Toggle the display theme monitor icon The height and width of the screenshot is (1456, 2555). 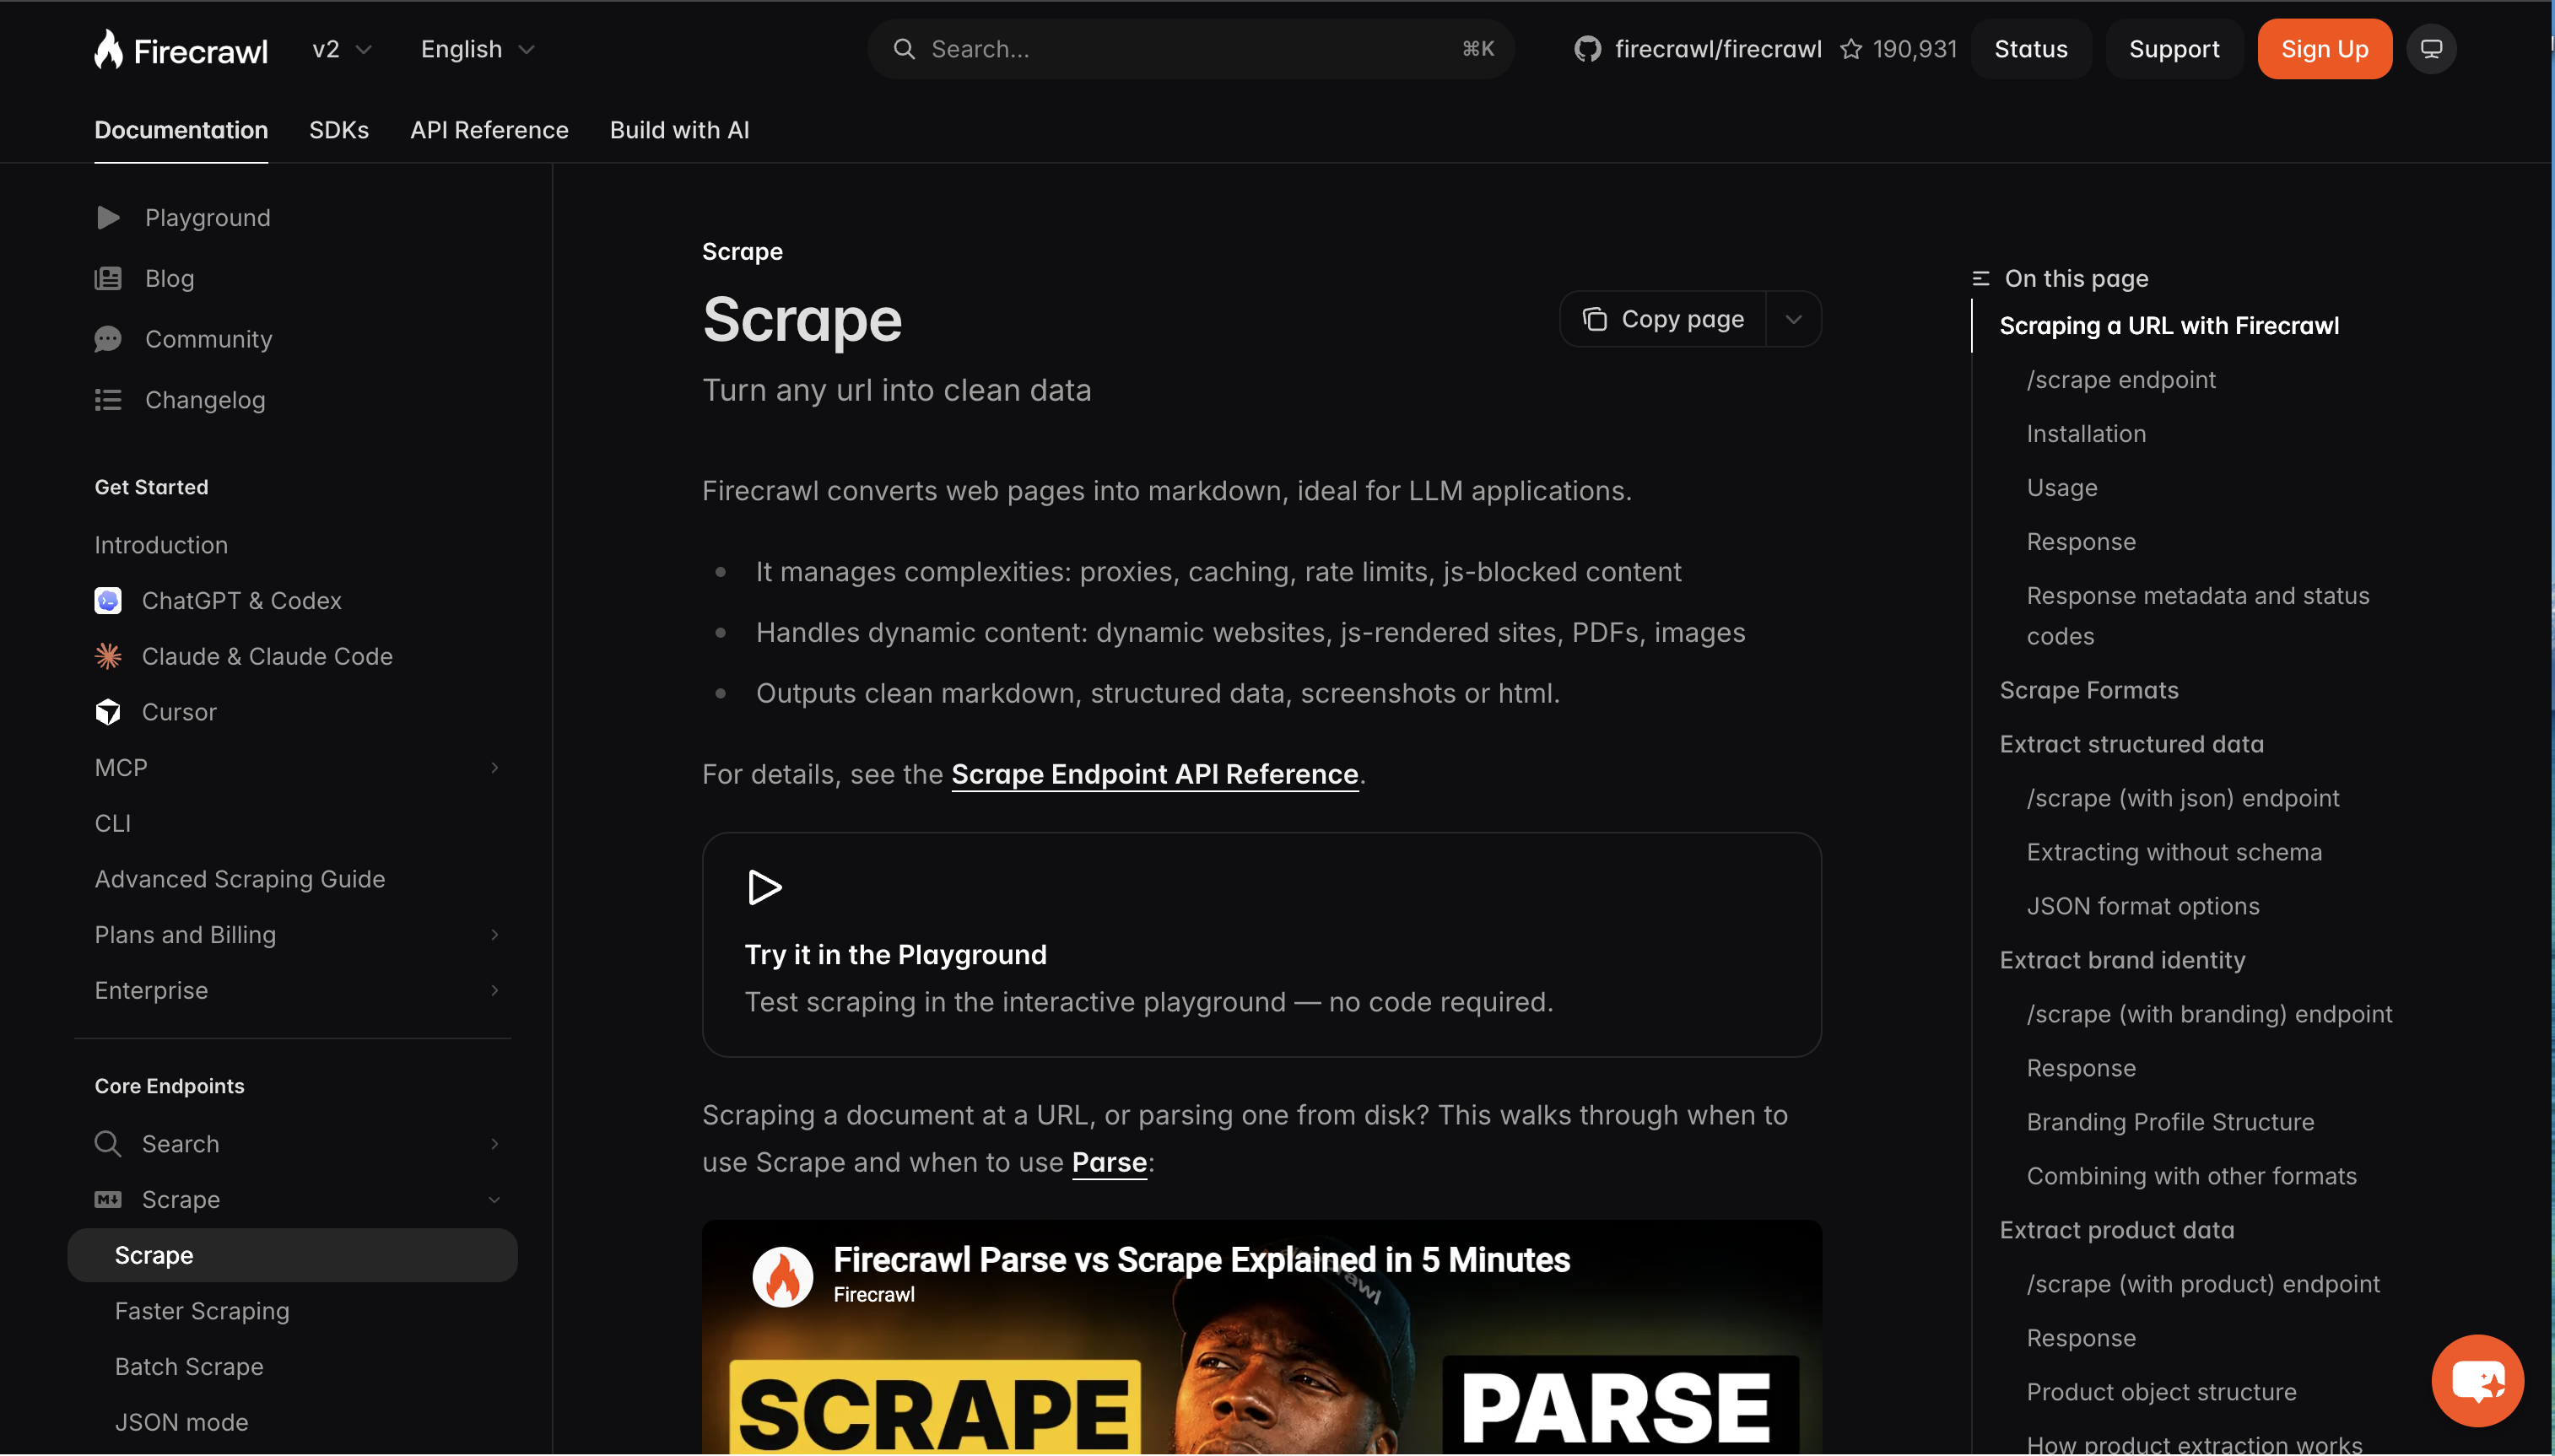click(2431, 49)
